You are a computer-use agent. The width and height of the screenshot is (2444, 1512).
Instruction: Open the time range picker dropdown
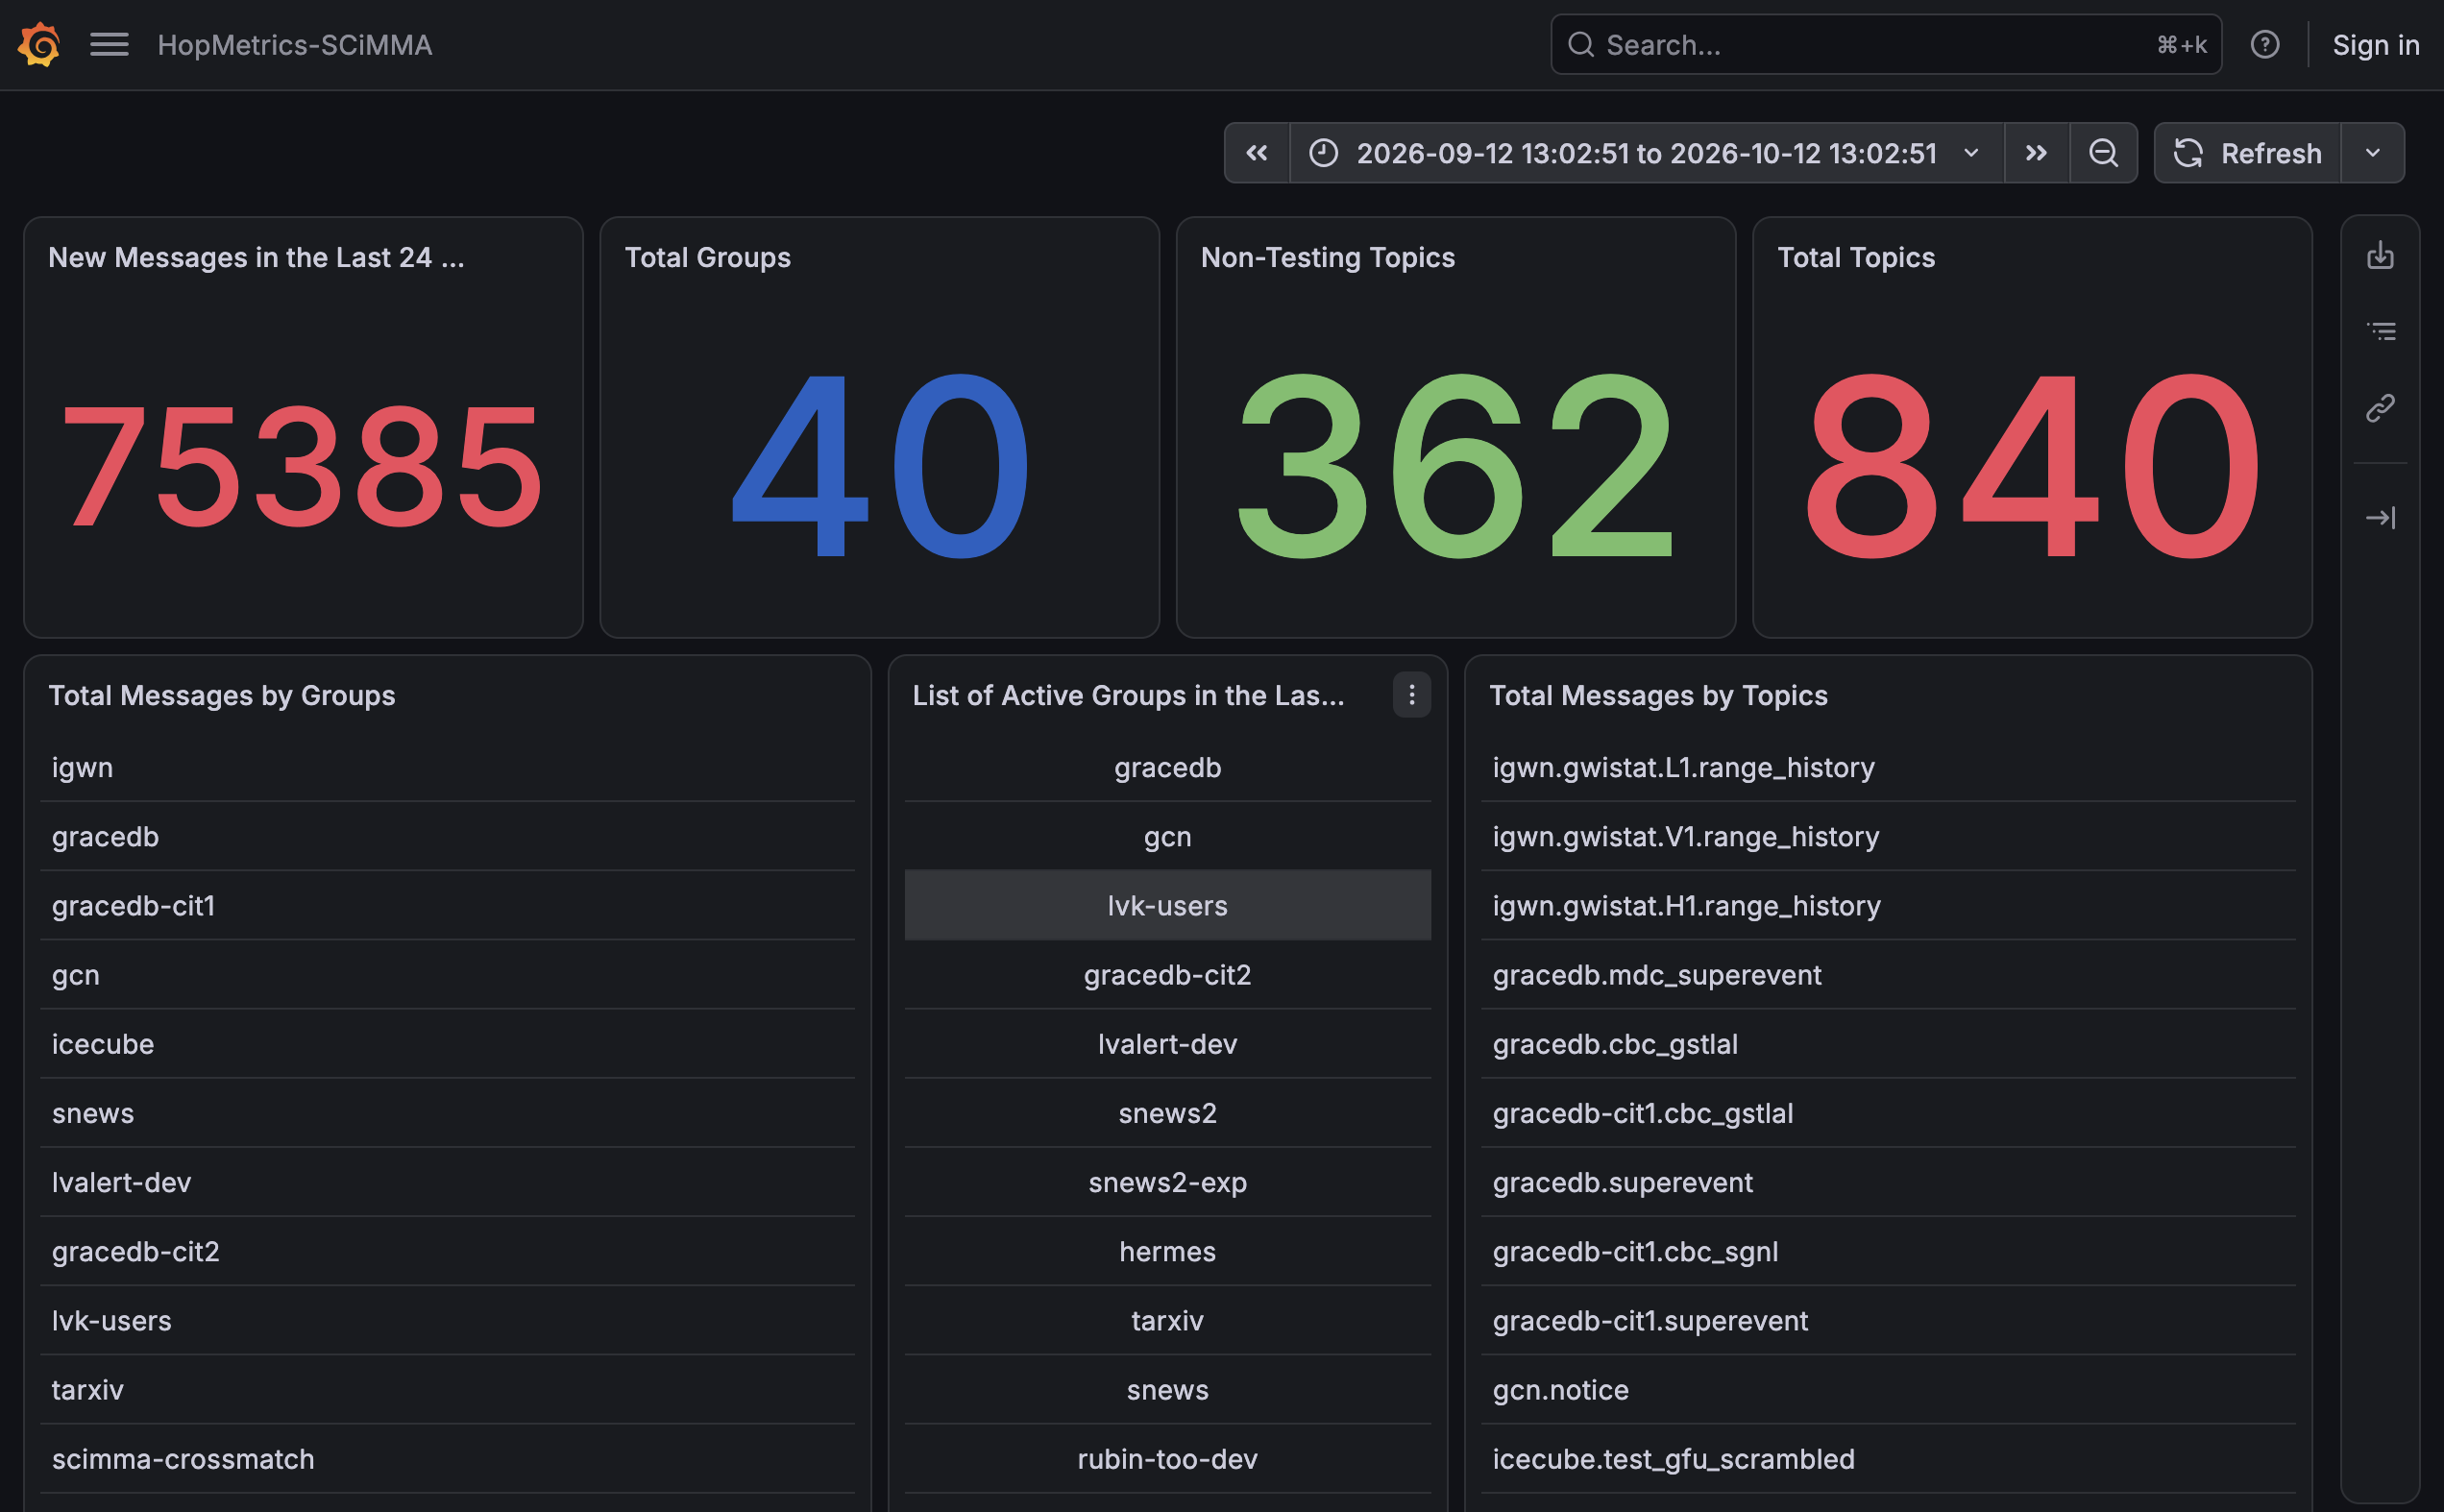coord(1647,153)
